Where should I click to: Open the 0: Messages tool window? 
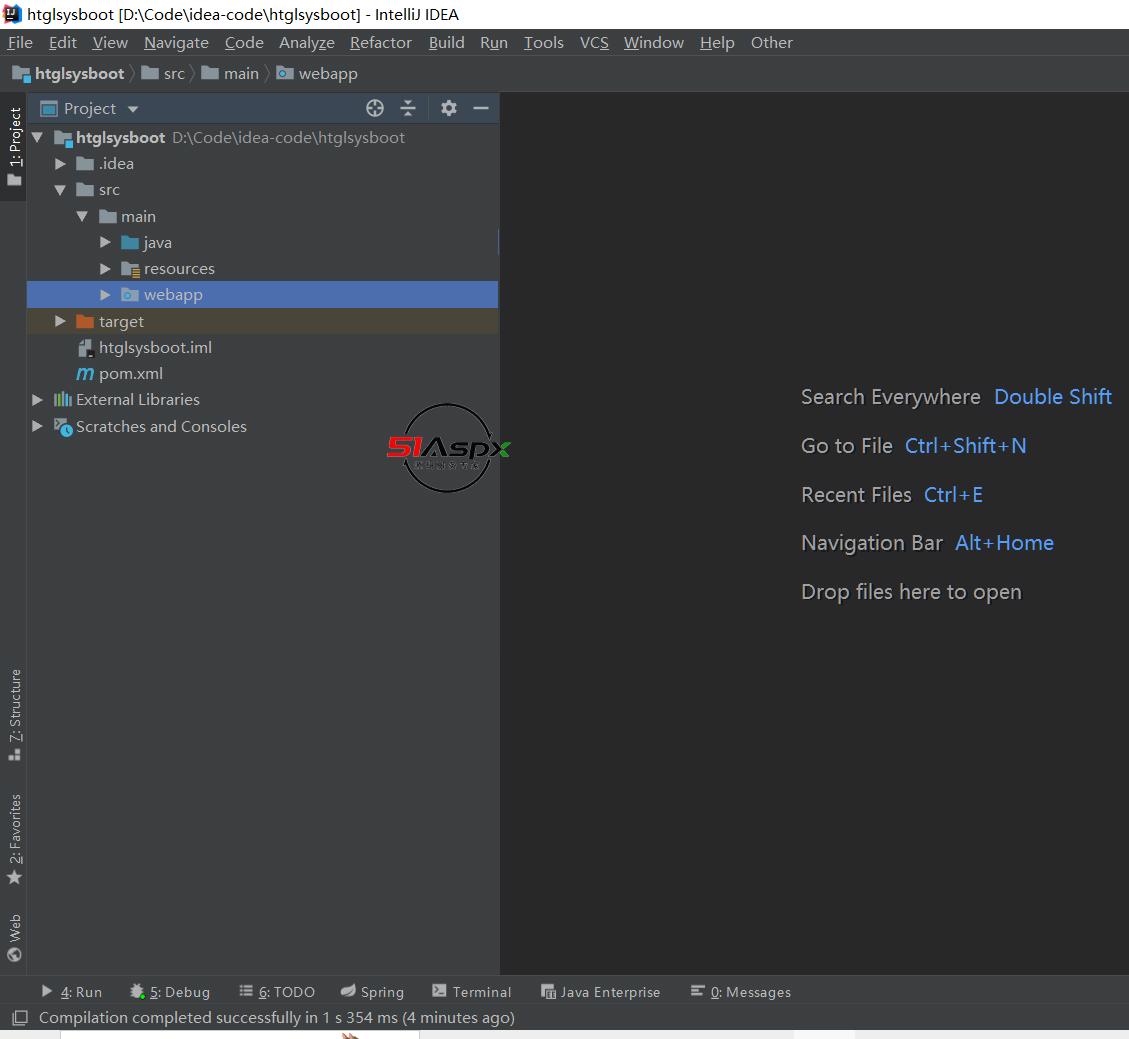point(741,991)
